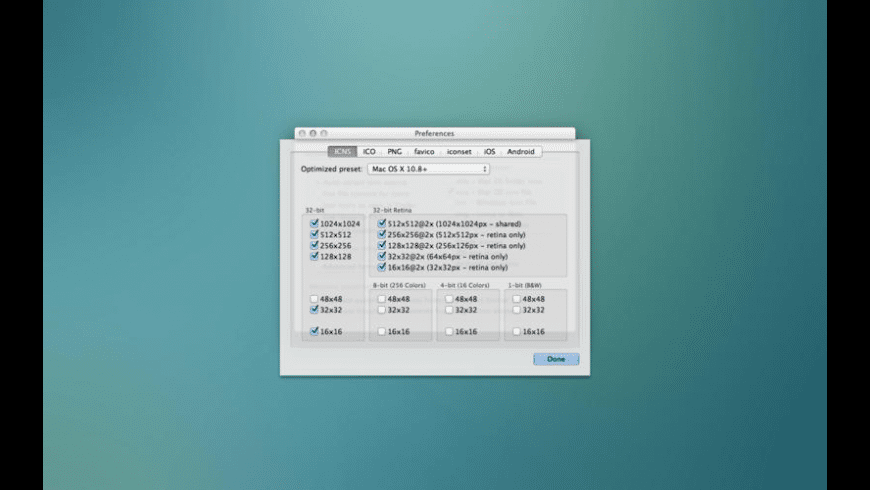Screen dimensions: 870x490
Task: Click the Done button
Action: coord(556,359)
